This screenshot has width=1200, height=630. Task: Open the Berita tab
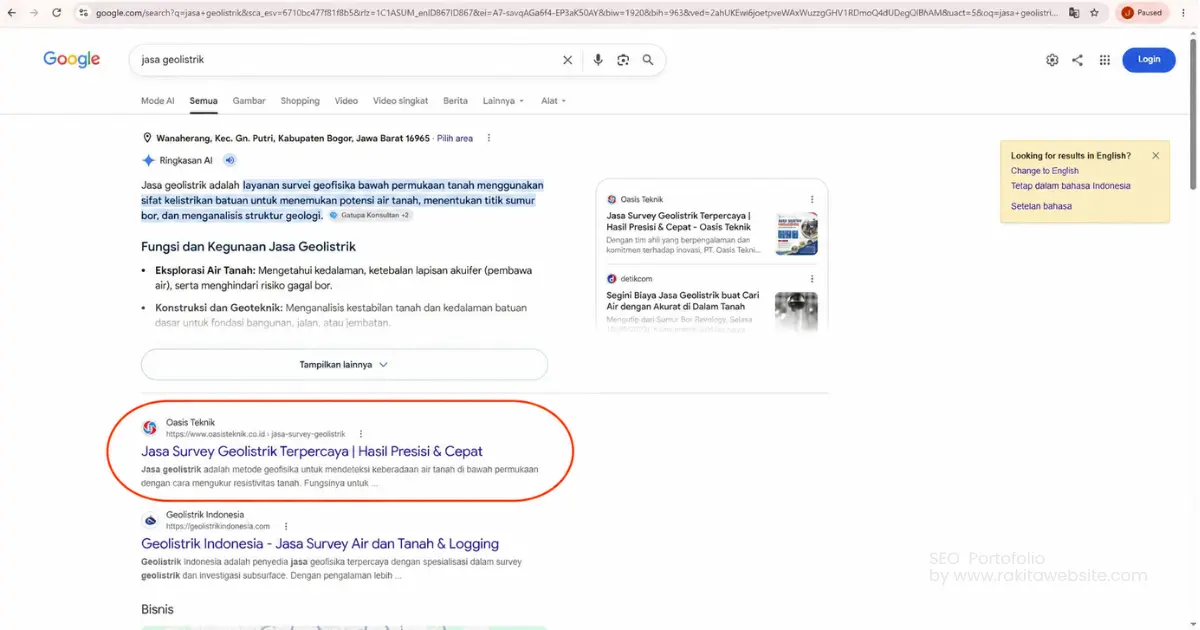(455, 101)
